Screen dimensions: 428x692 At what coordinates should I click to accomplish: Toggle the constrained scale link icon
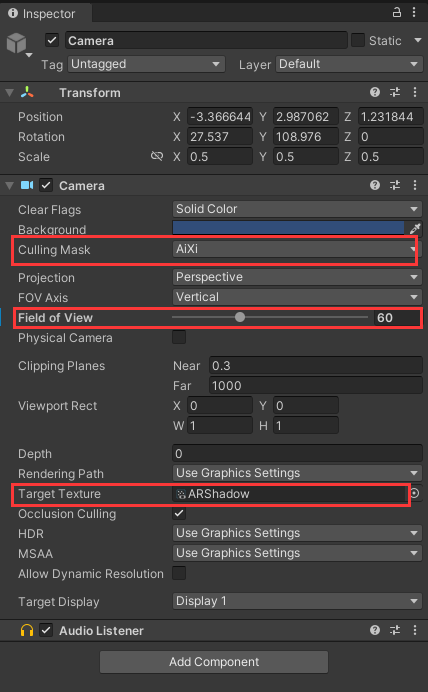[x=157, y=156]
